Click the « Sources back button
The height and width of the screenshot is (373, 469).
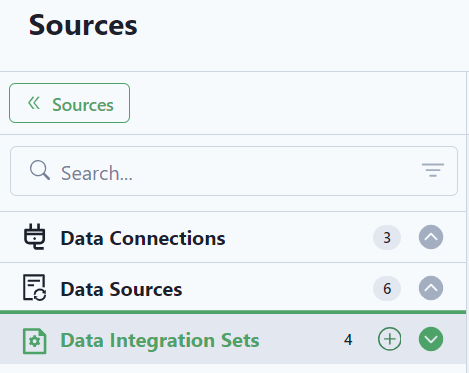coord(69,103)
